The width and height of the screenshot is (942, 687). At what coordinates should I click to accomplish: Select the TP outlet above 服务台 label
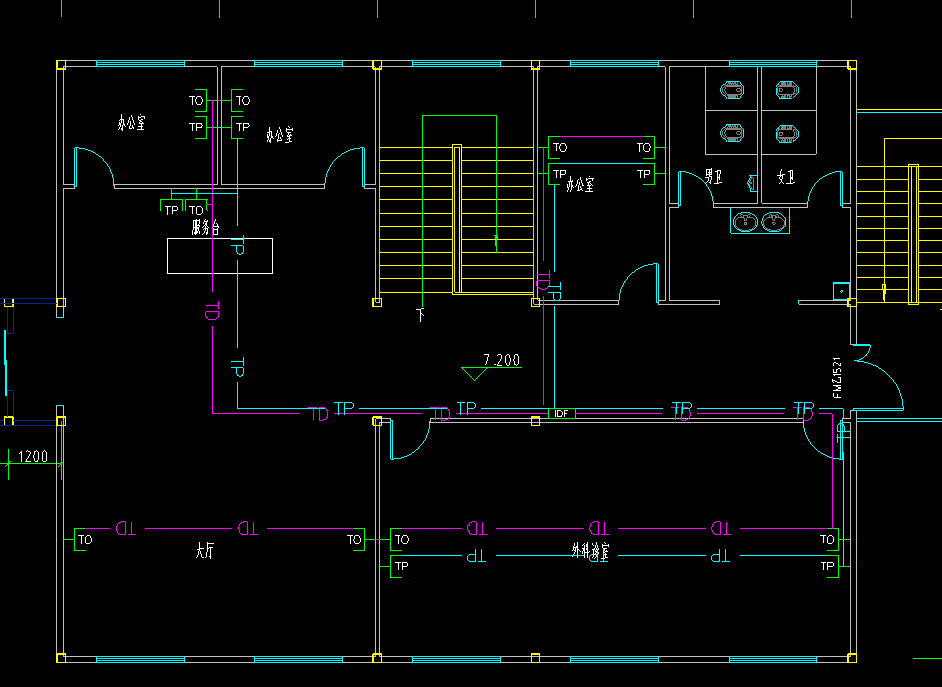[171, 207]
